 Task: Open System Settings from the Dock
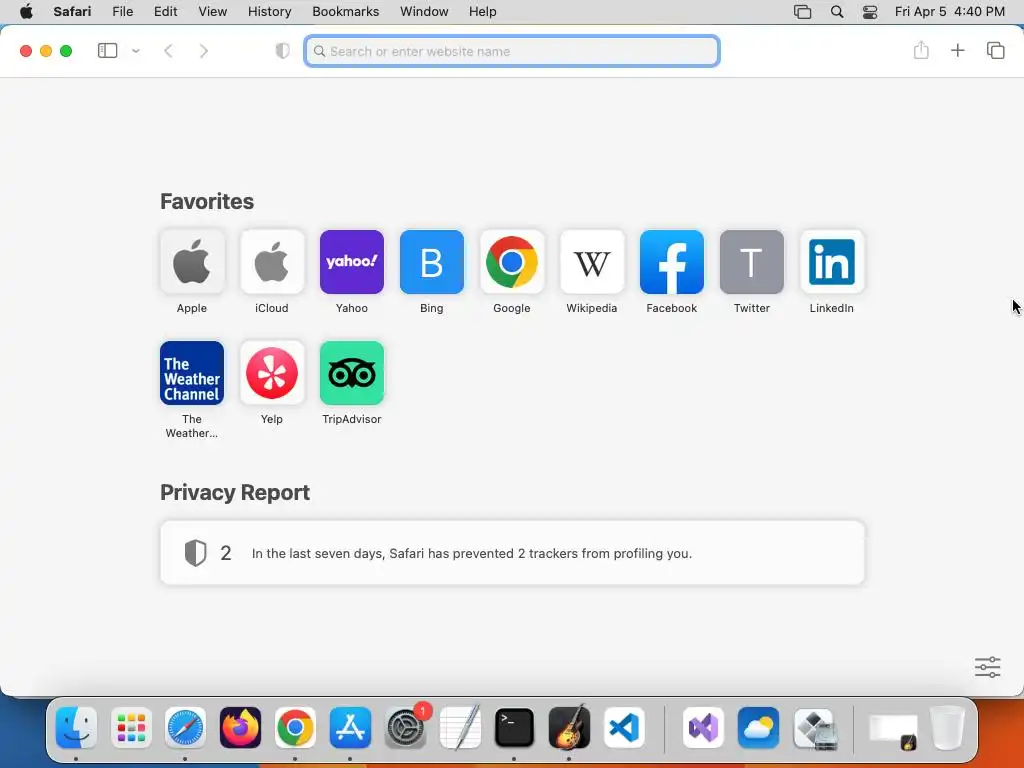coord(405,727)
